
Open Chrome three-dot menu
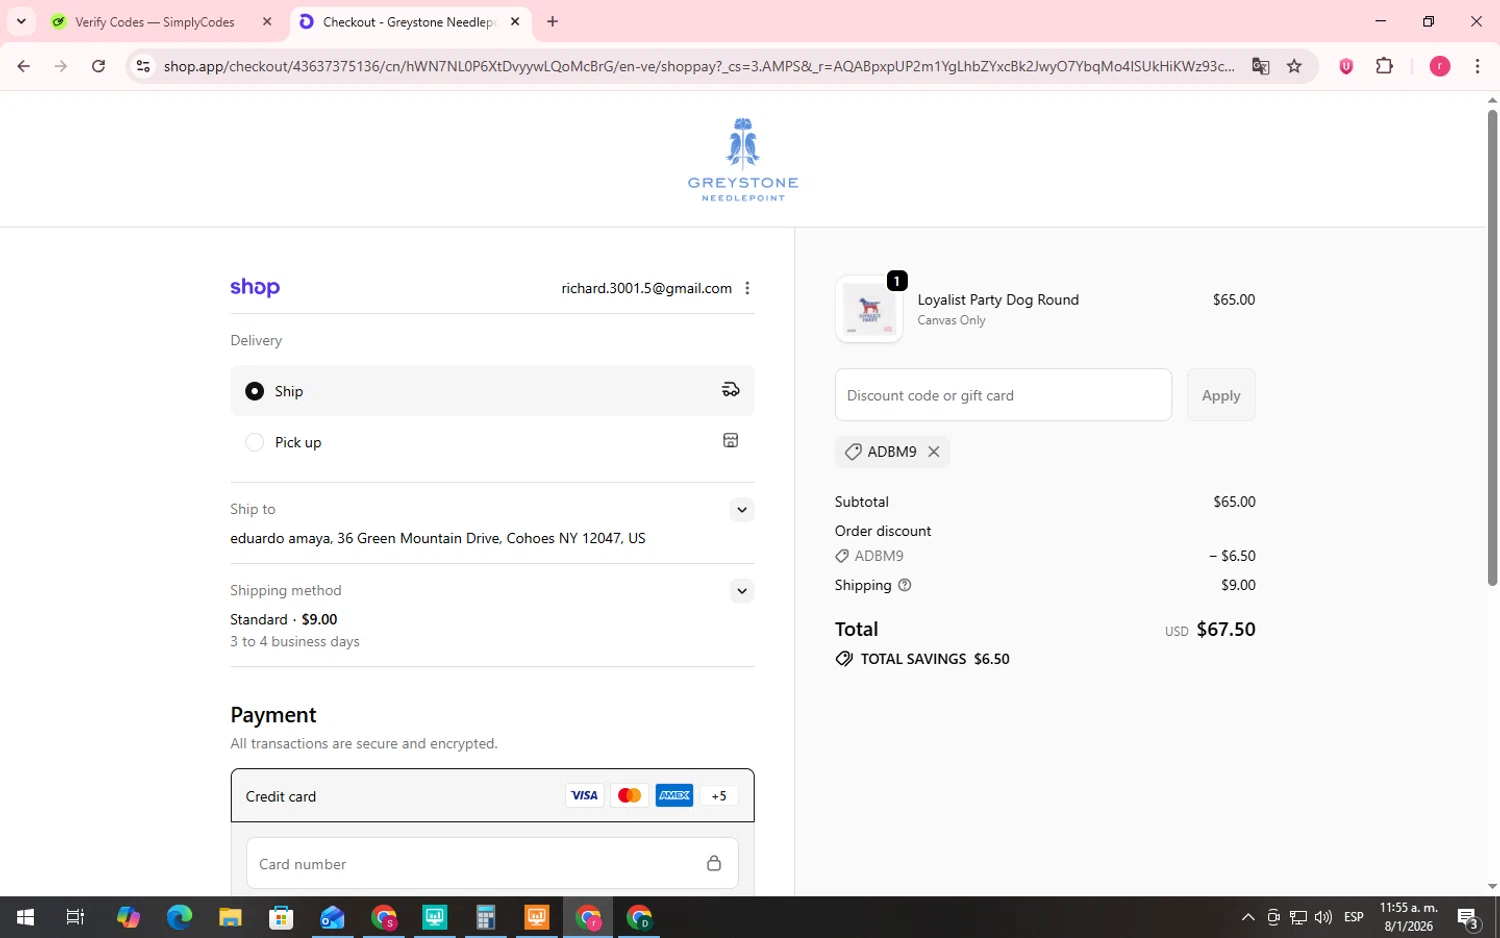1477,66
